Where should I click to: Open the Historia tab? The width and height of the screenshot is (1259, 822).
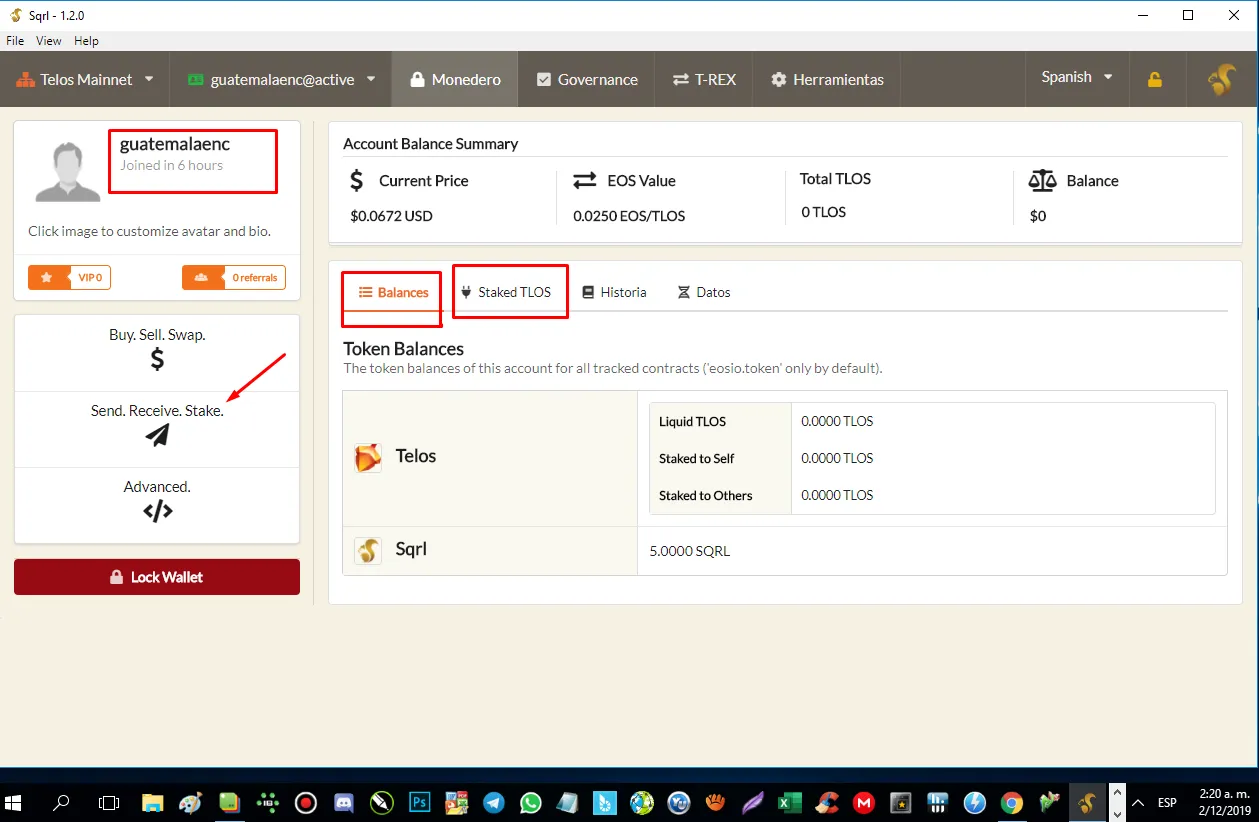[614, 293]
